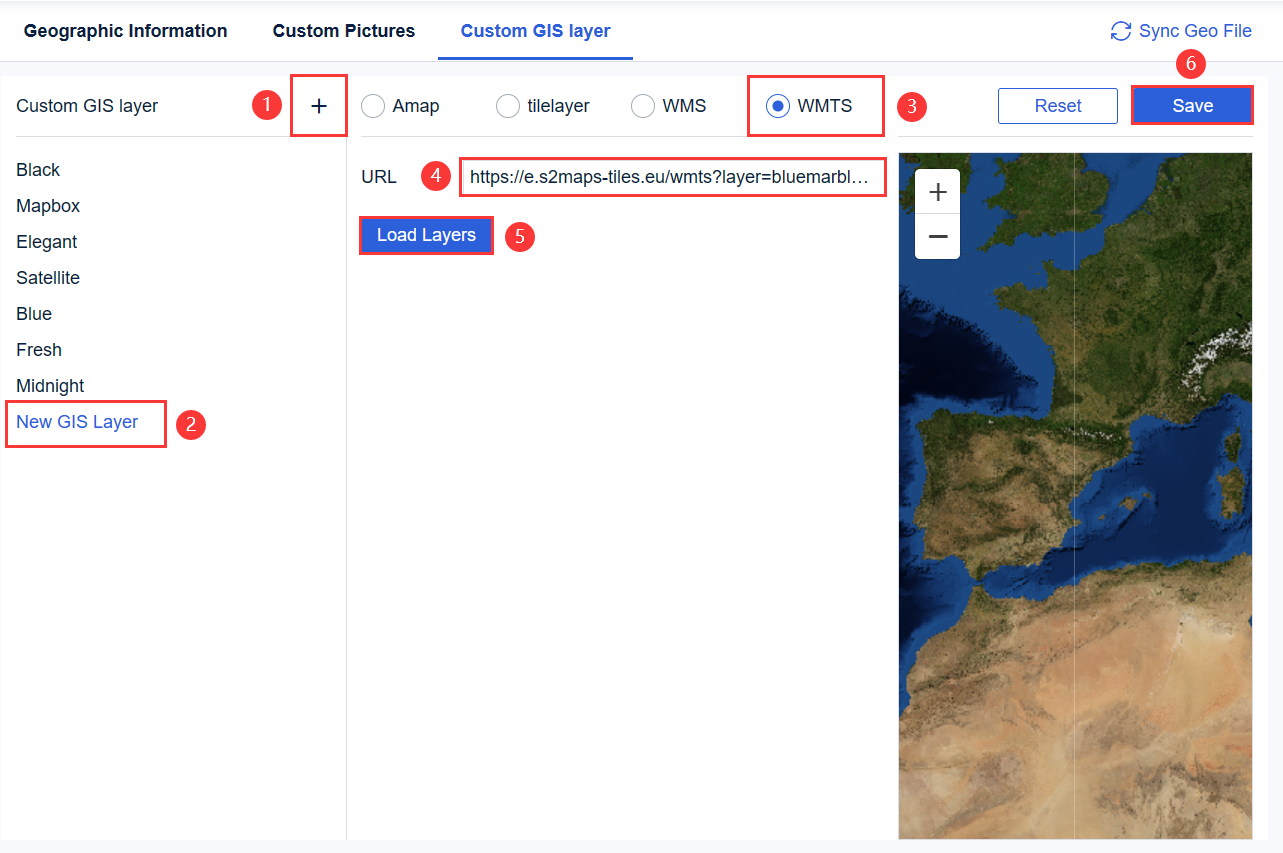
Task: Select the New GIS Layer entry
Action: [76, 422]
